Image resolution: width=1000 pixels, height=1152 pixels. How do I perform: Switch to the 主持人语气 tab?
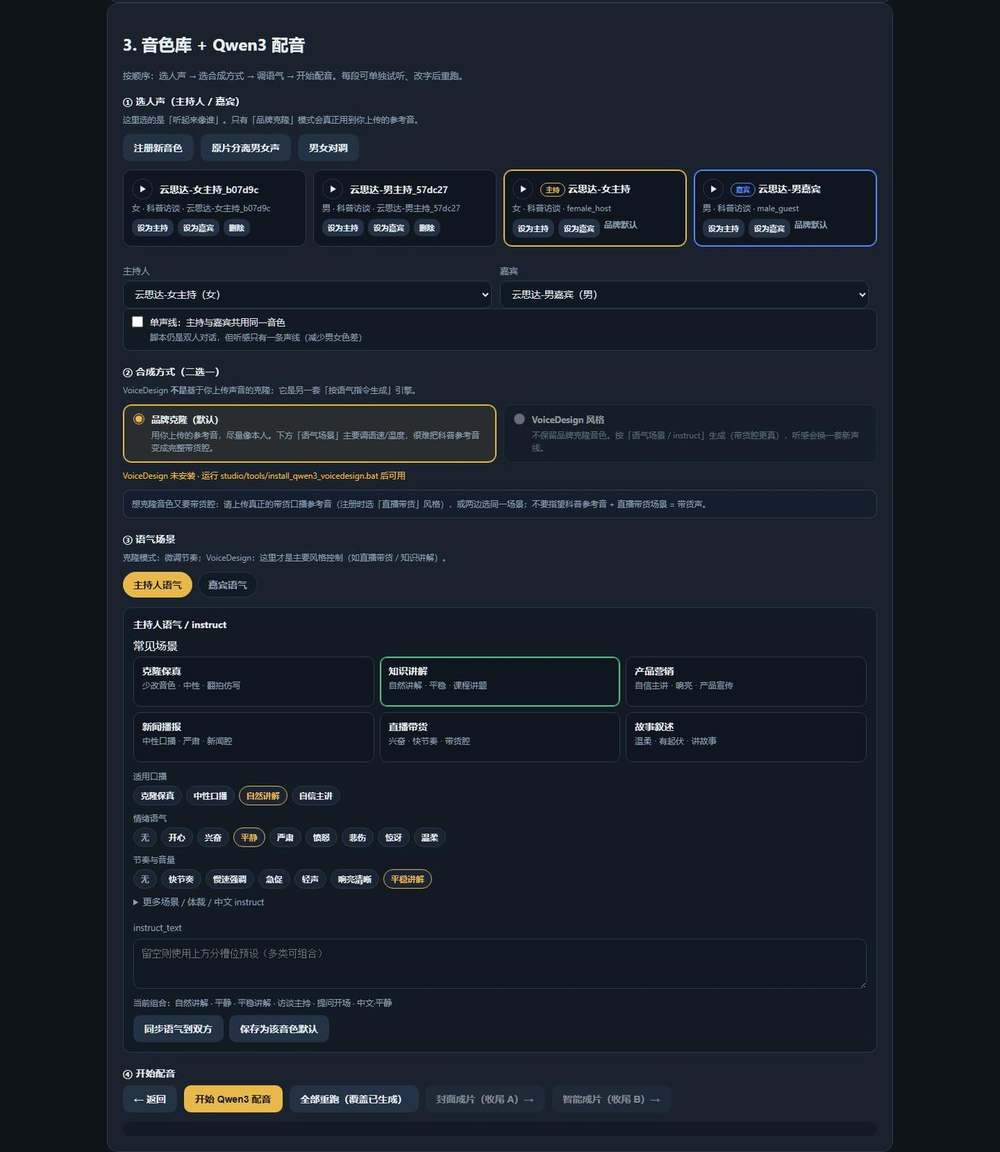(157, 585)
